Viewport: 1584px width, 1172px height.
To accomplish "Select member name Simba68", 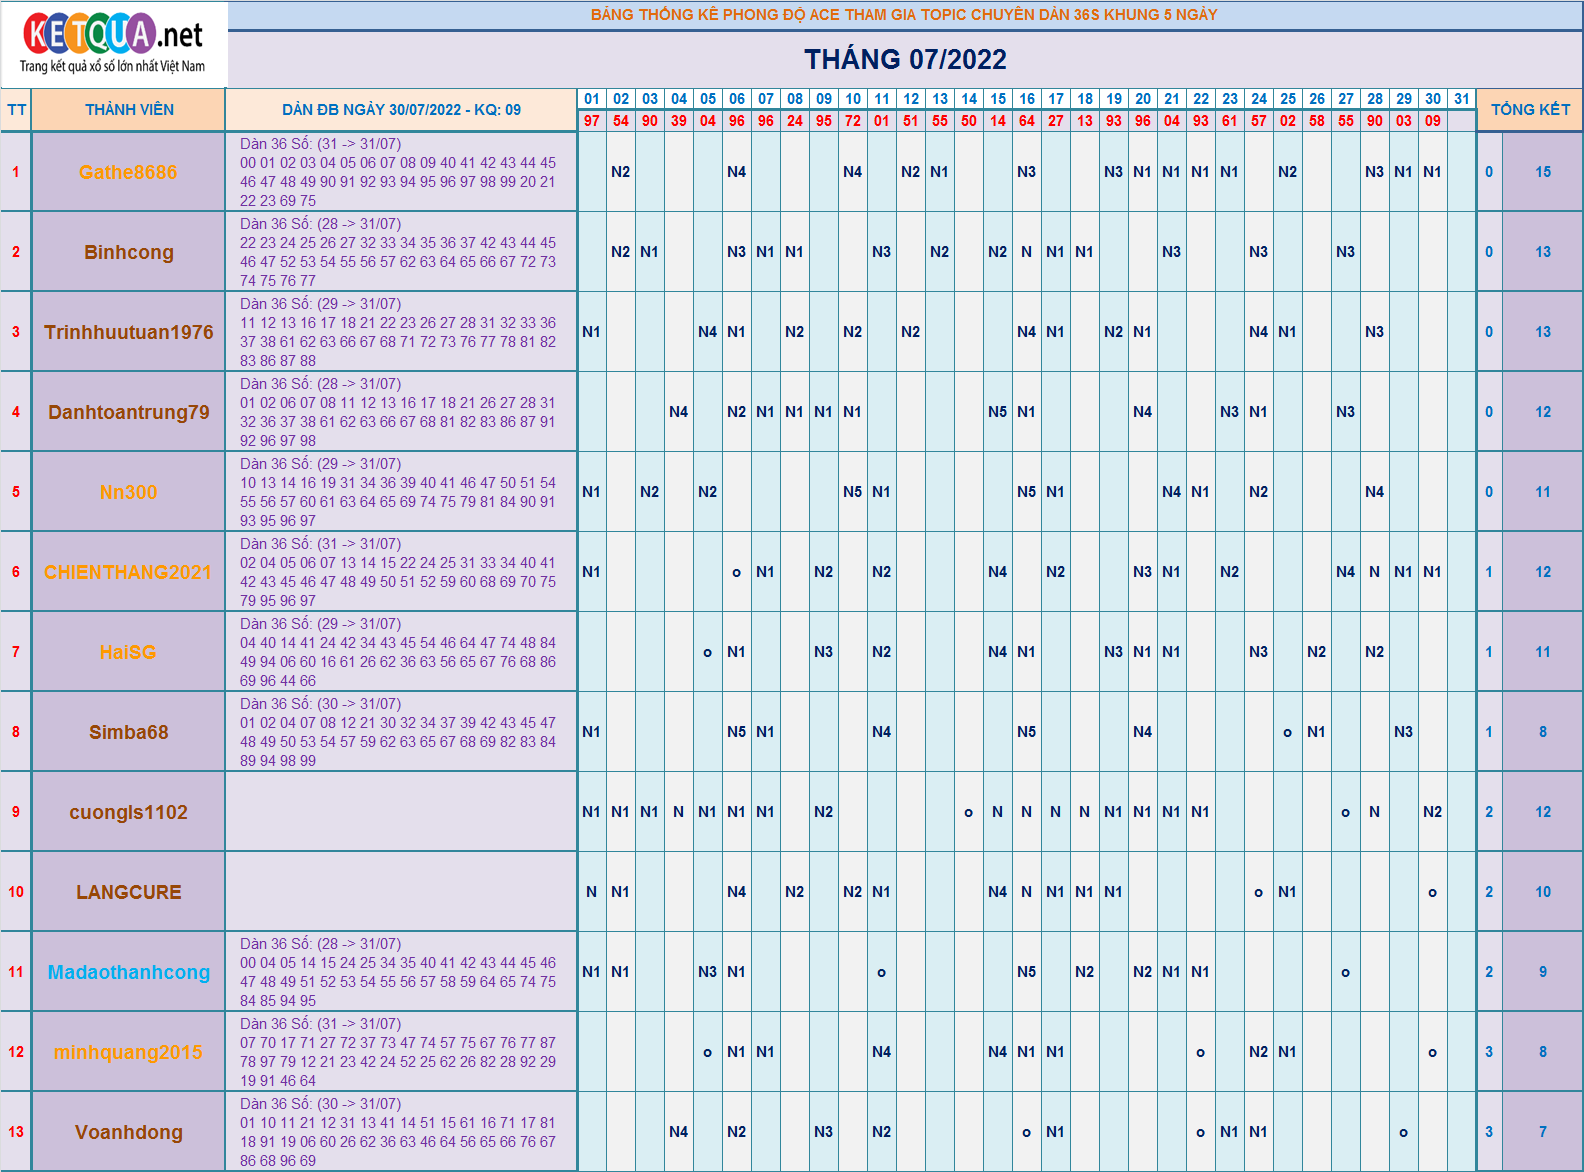I will coord(129,732).
